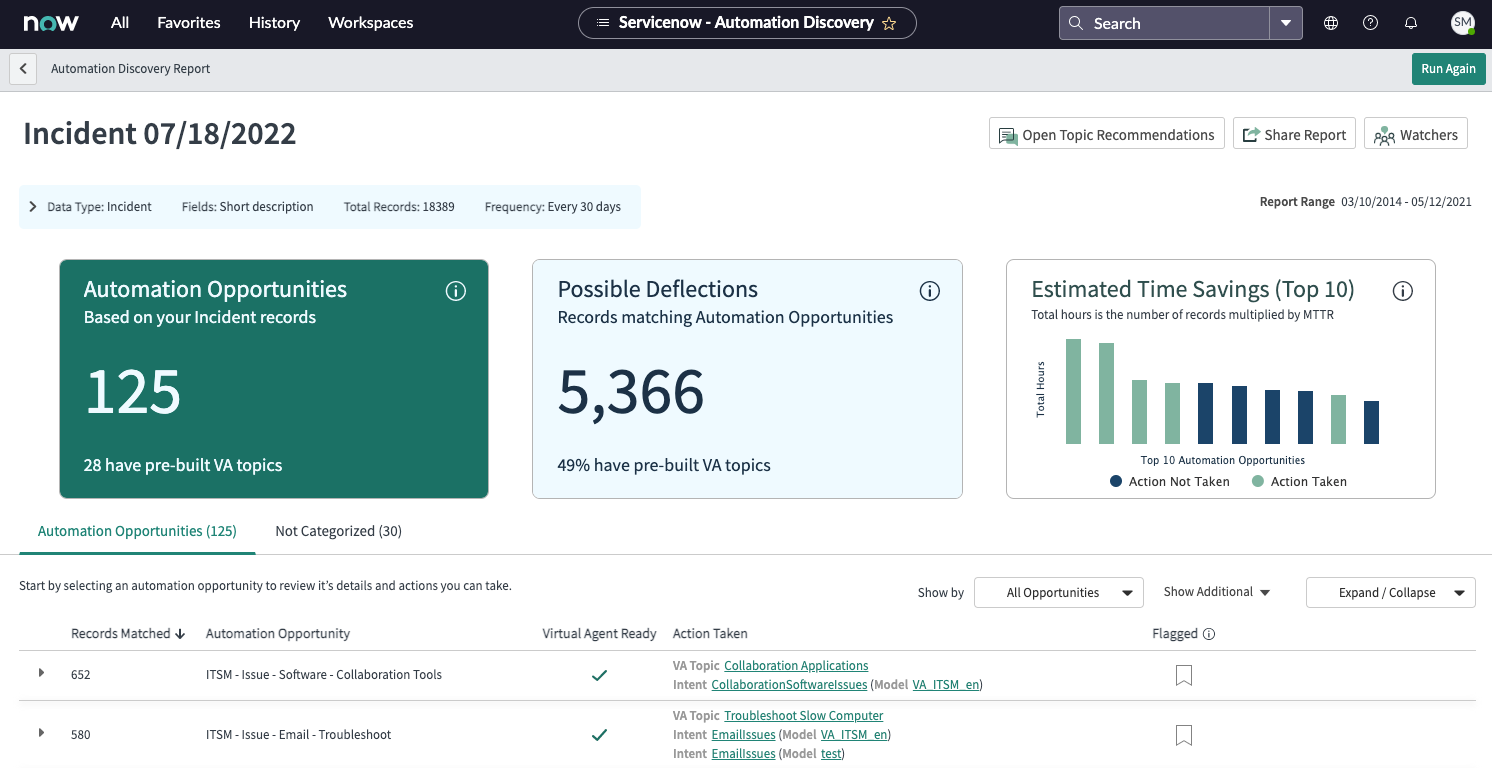Open the Troubleshoot Slow Computer topic link
The width and height of the screenshot is (1492, 768).
804,715
